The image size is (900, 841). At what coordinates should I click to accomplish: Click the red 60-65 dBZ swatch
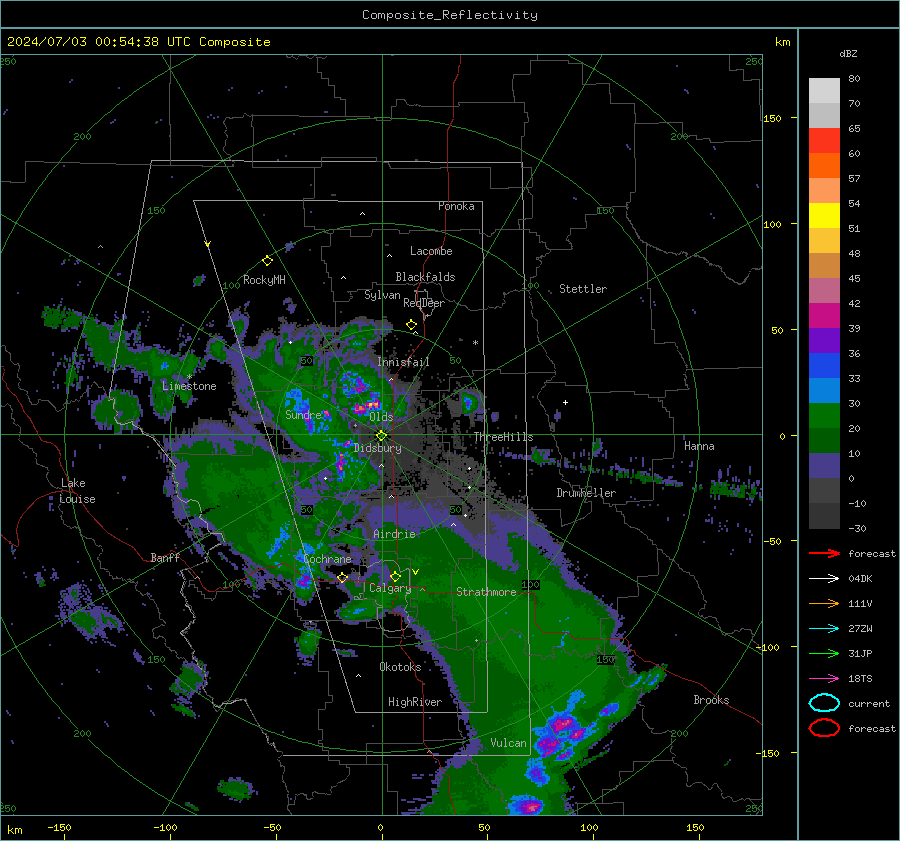(824, 141)
